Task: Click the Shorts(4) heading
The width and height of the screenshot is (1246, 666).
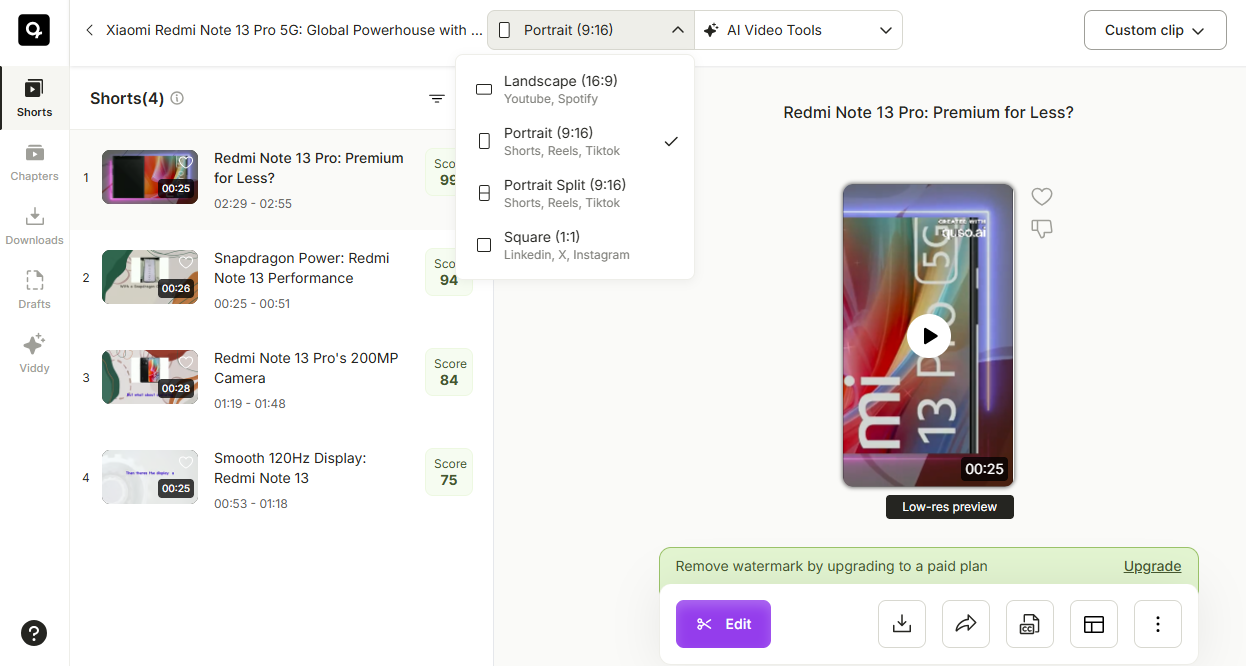Action: pyautogui.click(x=127, y=98)
